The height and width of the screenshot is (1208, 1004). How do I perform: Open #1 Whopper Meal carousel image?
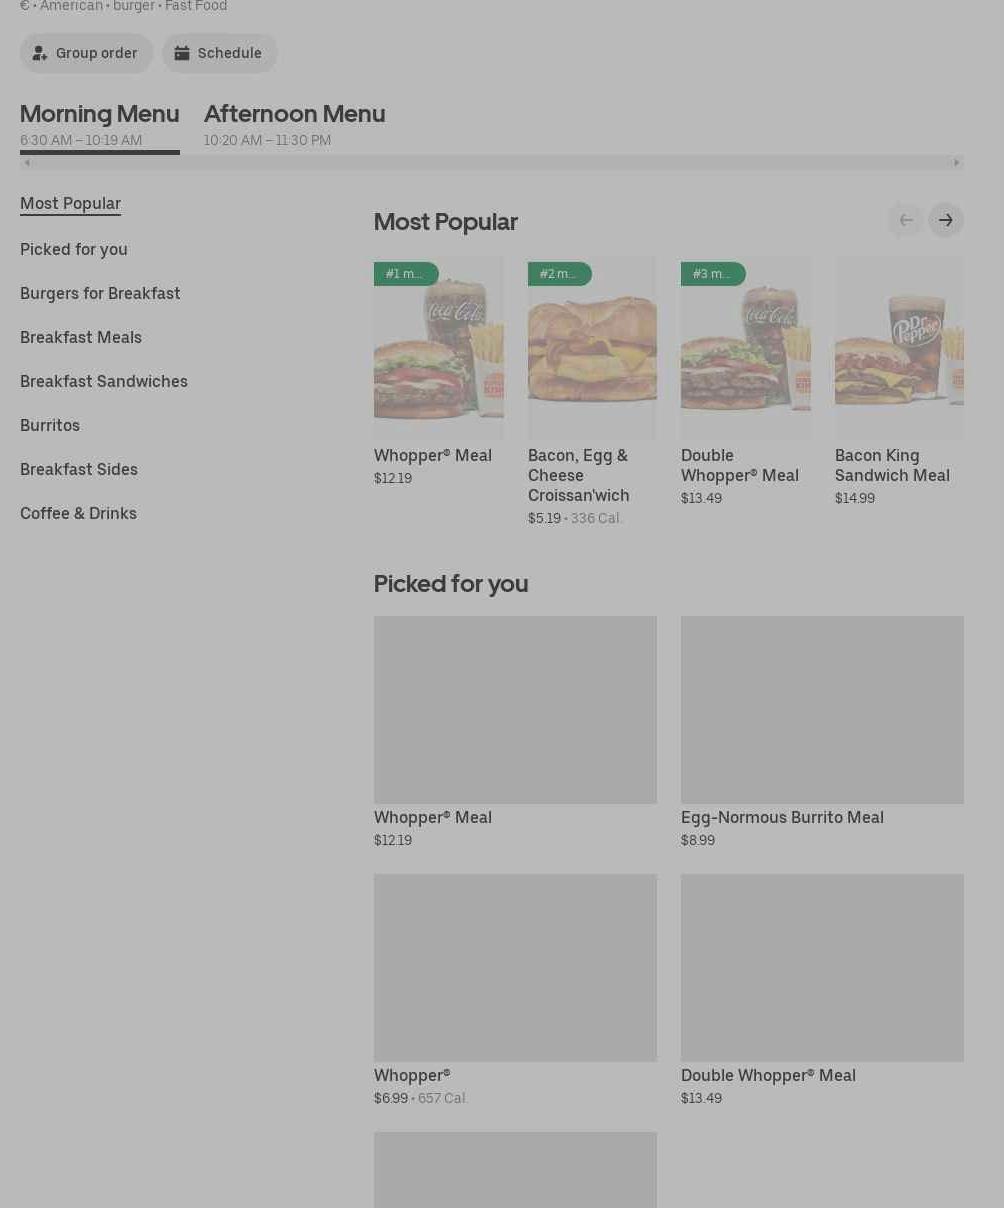[x=439, y=348]
